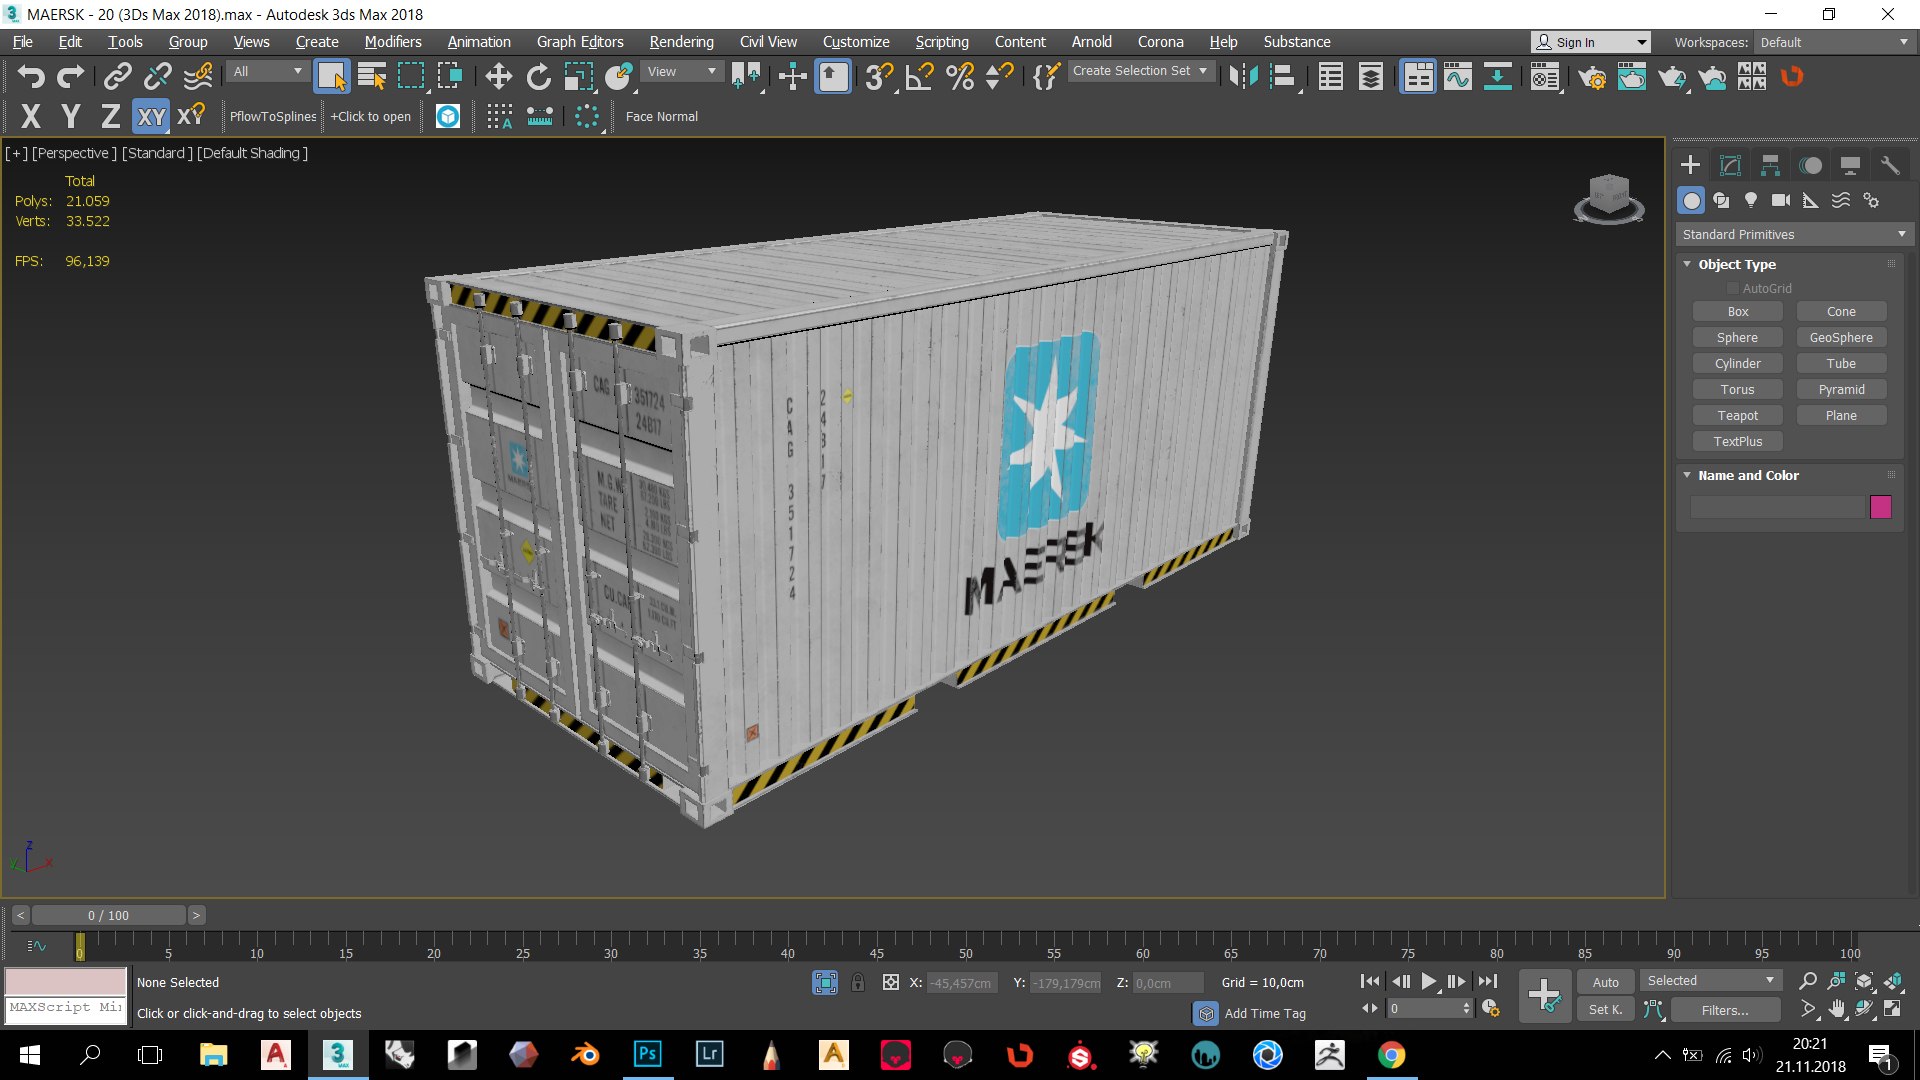Click the Mirror tool icon
Image resolution: width=1920 pixels, height=1080 pixels.
click(x=1243, y=77)
